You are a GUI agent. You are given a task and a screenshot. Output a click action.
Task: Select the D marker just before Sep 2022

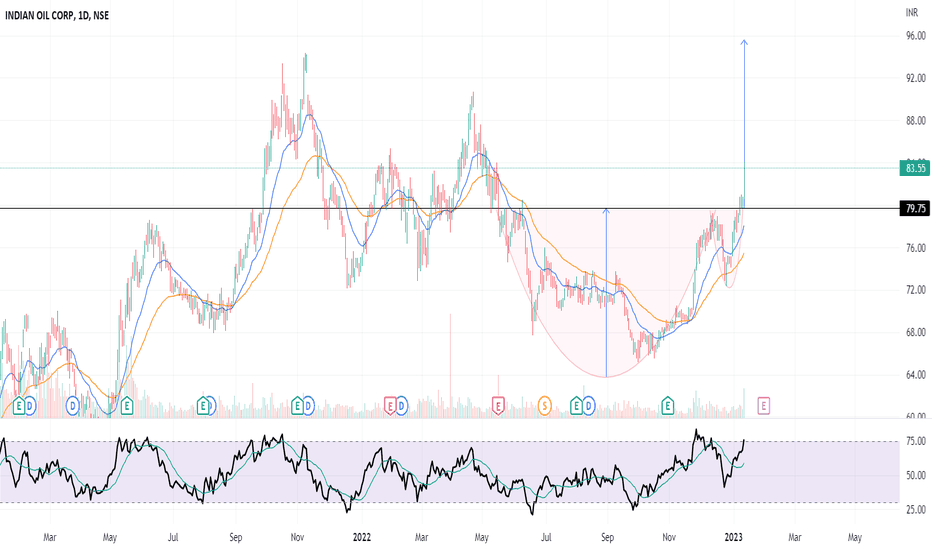tap(588, 407)
